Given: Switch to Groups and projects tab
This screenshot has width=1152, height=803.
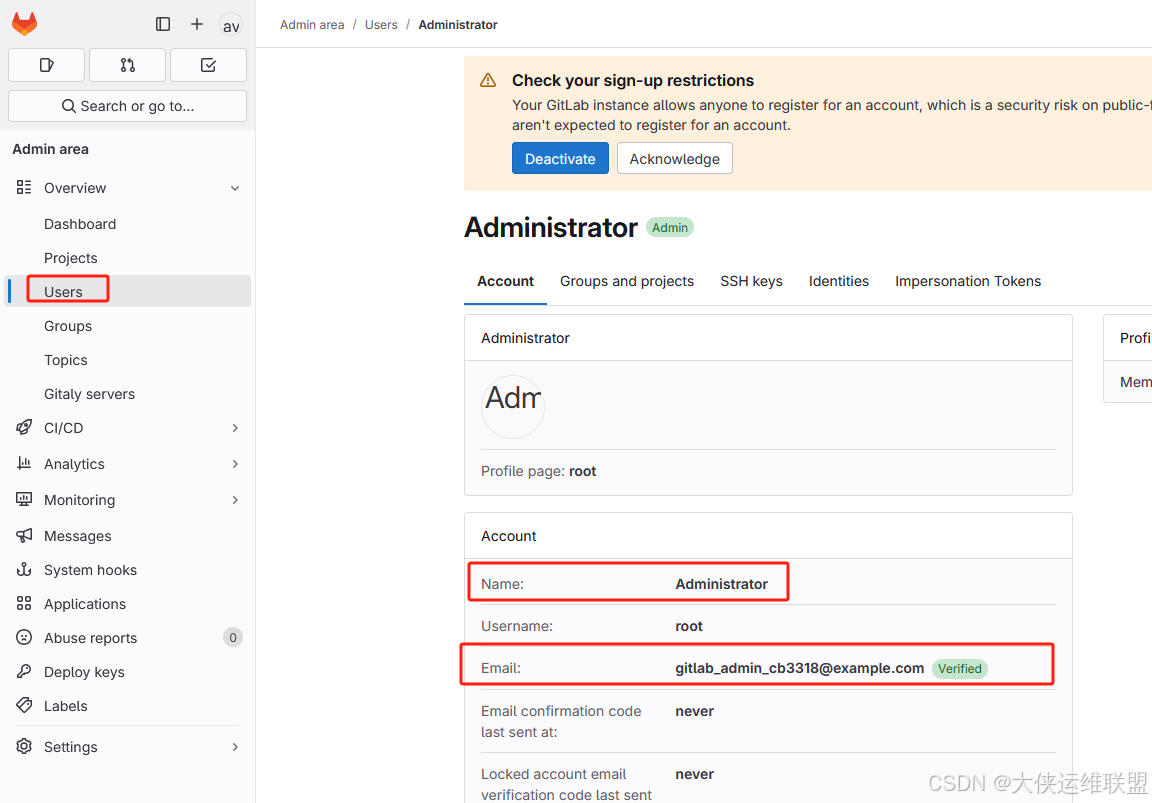Looking at the screenshot, I should (x=627, y=281).
